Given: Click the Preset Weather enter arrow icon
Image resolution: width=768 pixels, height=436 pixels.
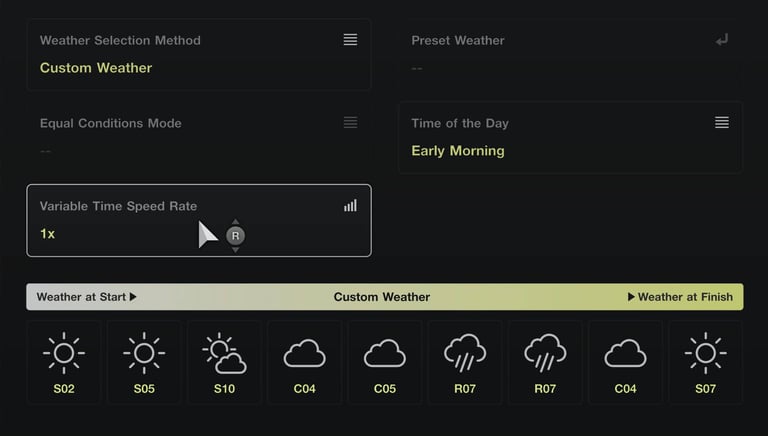Looking at the screenshot, I should 722,40.
